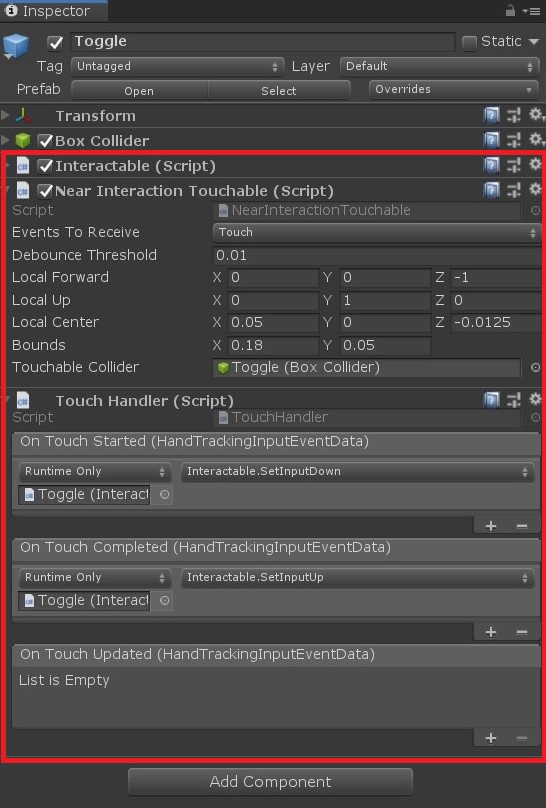Edit Local Forward Z field
The width and height of the screenshot is (546, 808).
[x=495, y=278]
